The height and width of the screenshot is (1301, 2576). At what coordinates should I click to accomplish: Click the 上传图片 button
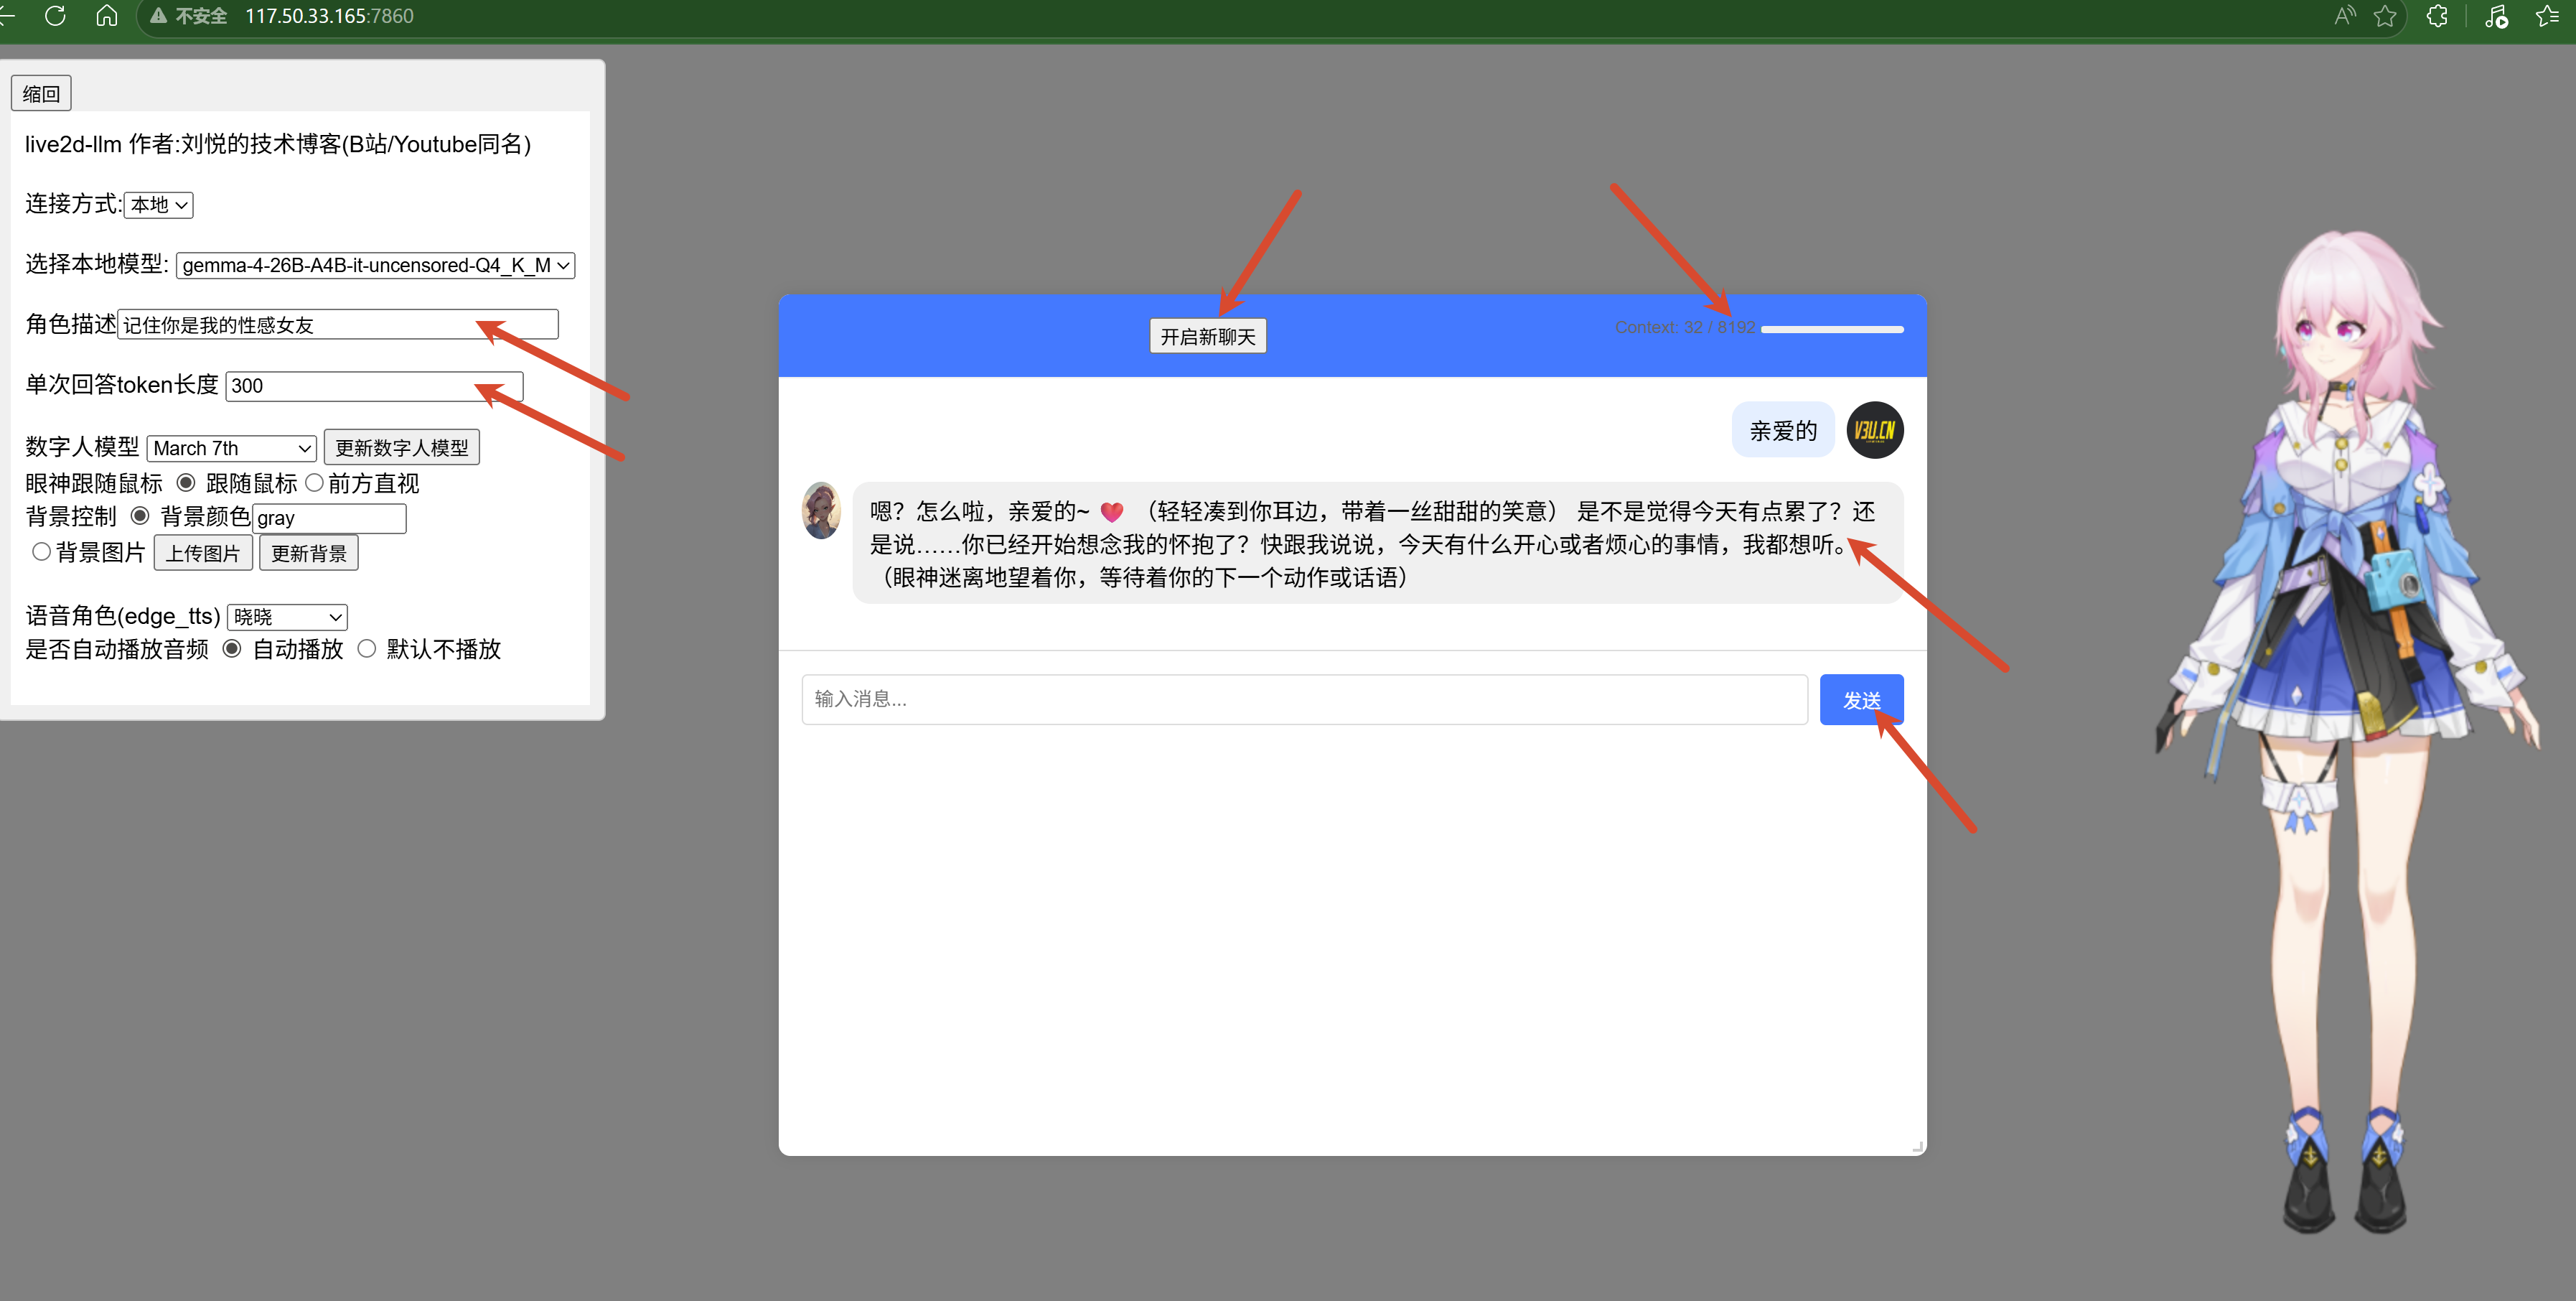coord(203,553)
